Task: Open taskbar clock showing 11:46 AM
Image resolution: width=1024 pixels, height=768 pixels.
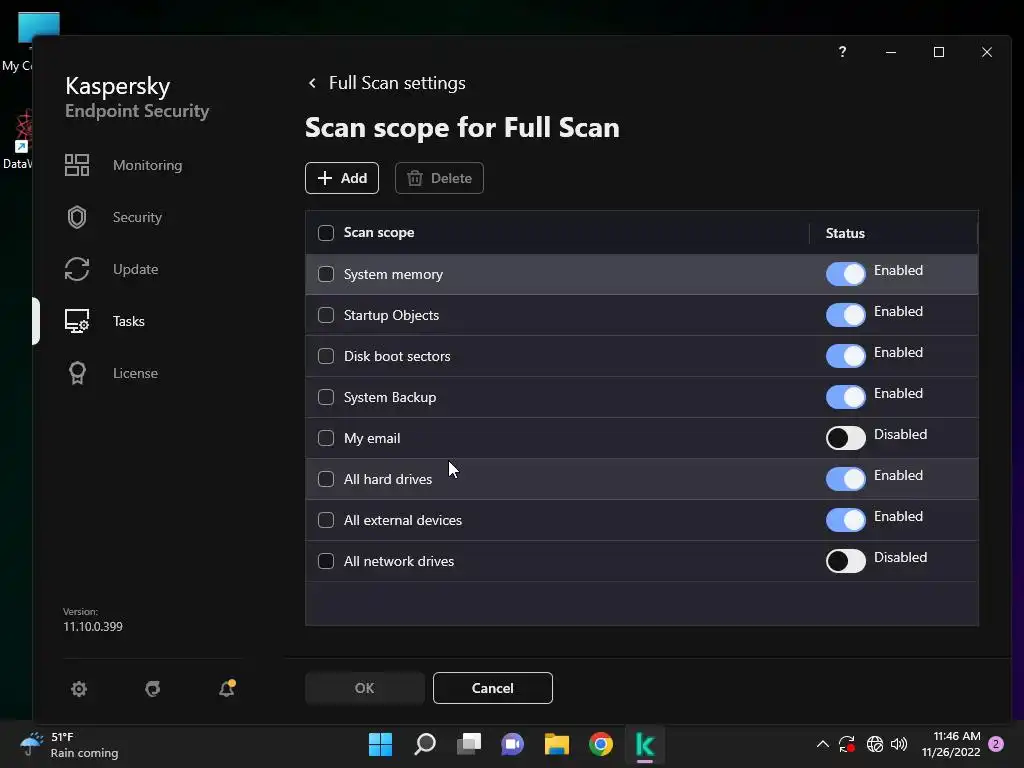Action: point(952,744)
